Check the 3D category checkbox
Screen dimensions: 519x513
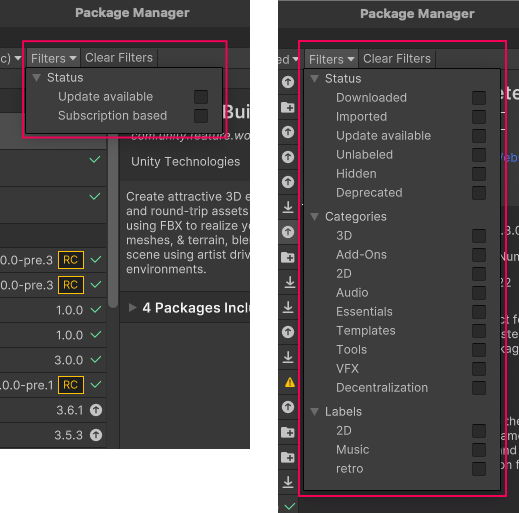pos(479,236)
